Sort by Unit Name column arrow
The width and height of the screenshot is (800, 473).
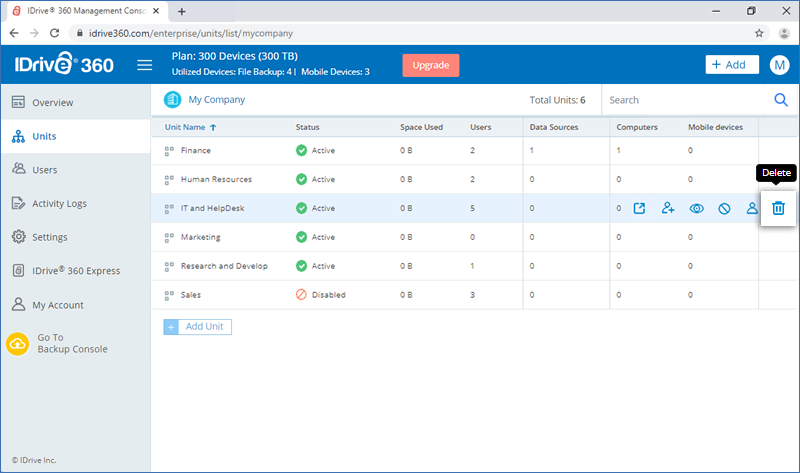[213, 128]
